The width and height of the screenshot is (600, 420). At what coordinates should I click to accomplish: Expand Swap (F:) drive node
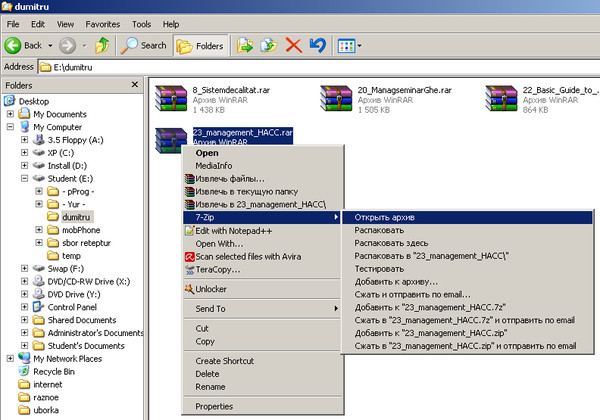click(x=24, y=269)
